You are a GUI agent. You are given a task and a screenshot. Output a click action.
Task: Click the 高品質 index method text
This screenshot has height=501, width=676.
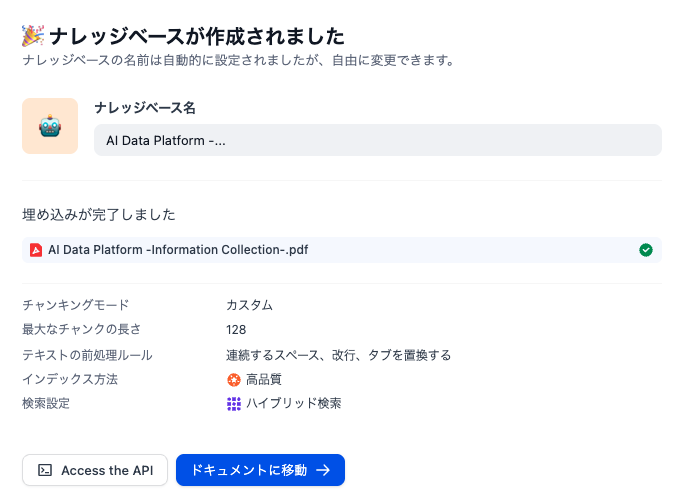[264, 379]
